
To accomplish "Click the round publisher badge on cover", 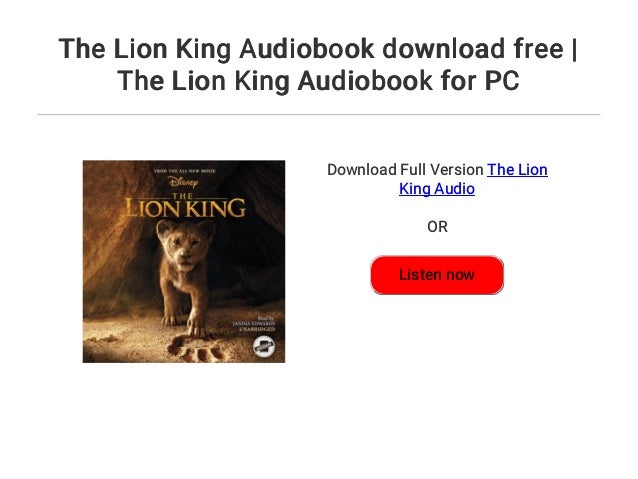I will click(x=264, y=347).
